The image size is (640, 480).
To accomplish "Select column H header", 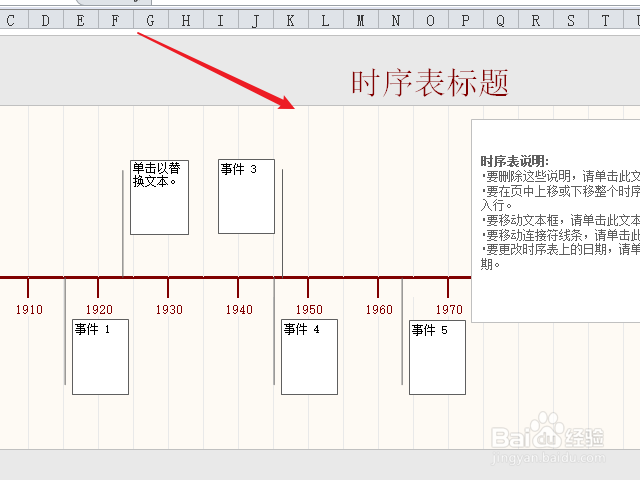I will coord(186,20).
